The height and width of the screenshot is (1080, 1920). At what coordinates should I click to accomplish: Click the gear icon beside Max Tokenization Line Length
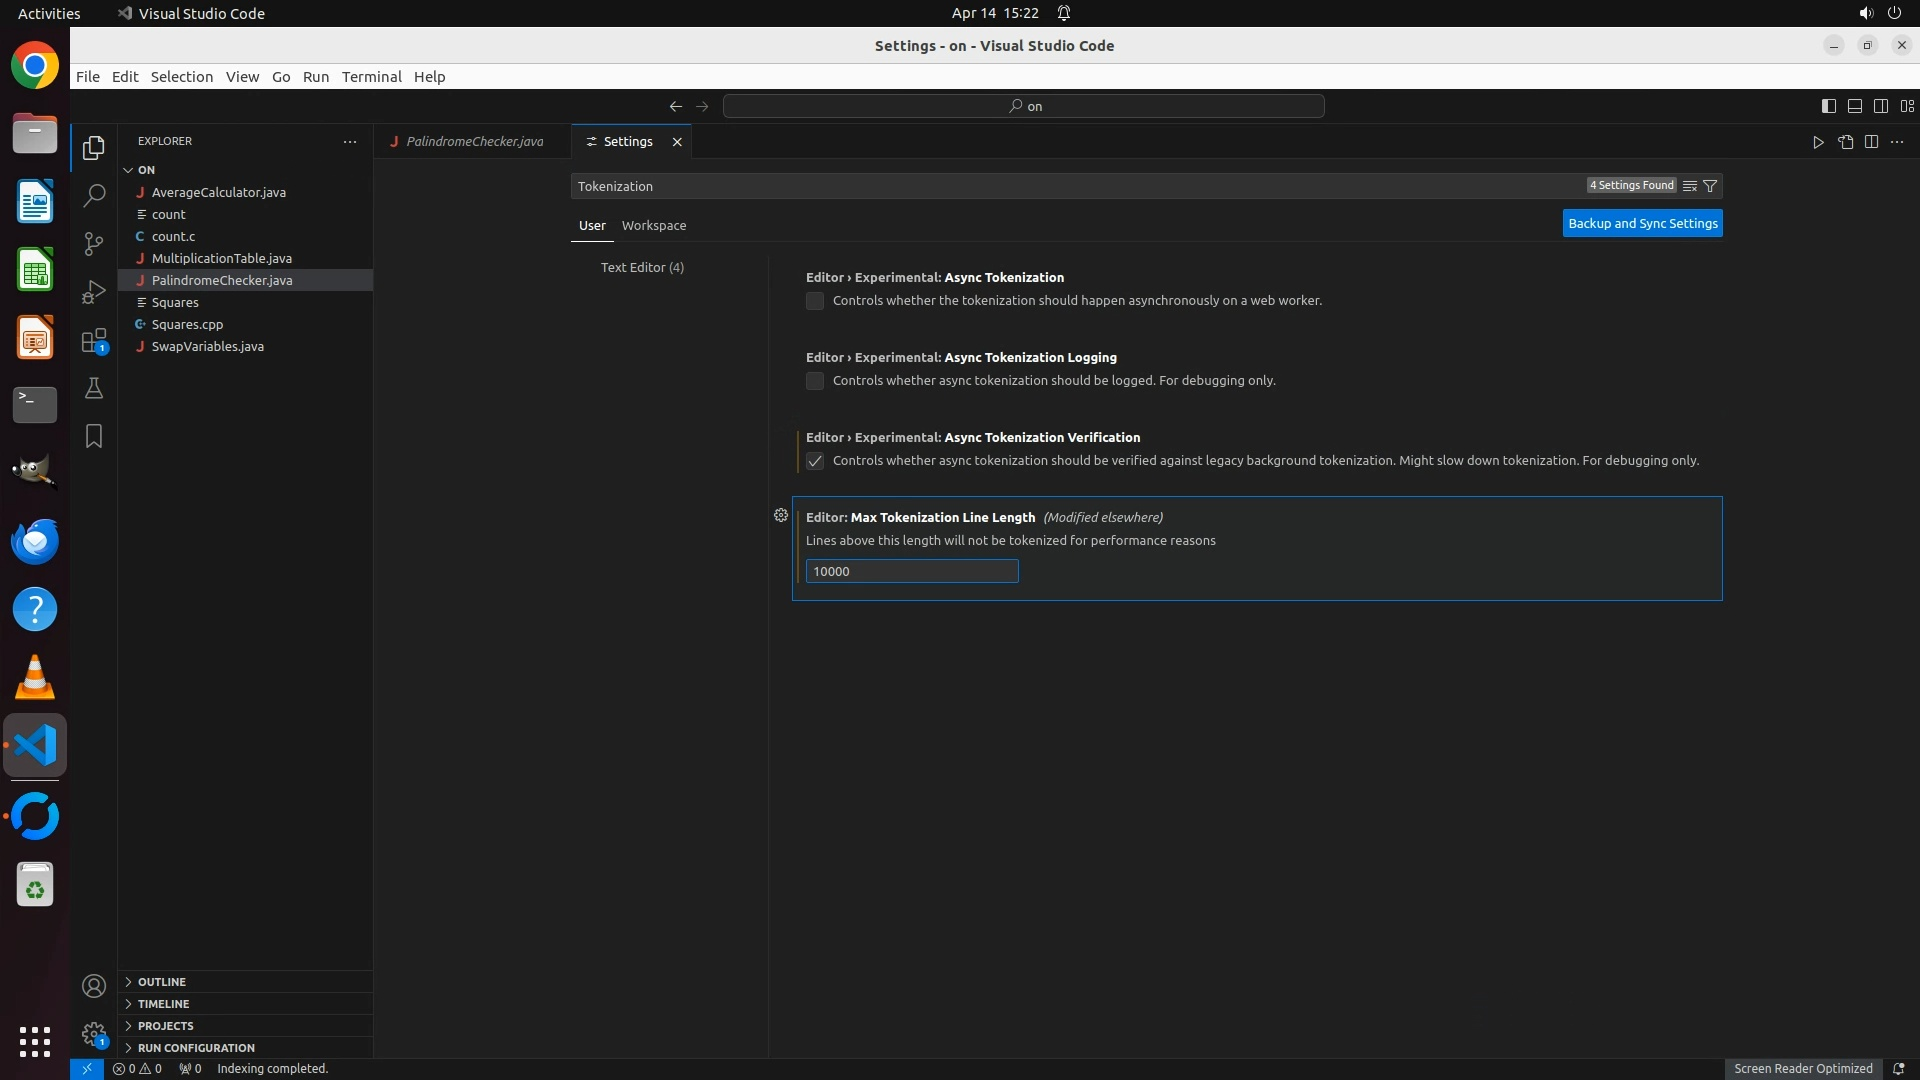point(781,516)
